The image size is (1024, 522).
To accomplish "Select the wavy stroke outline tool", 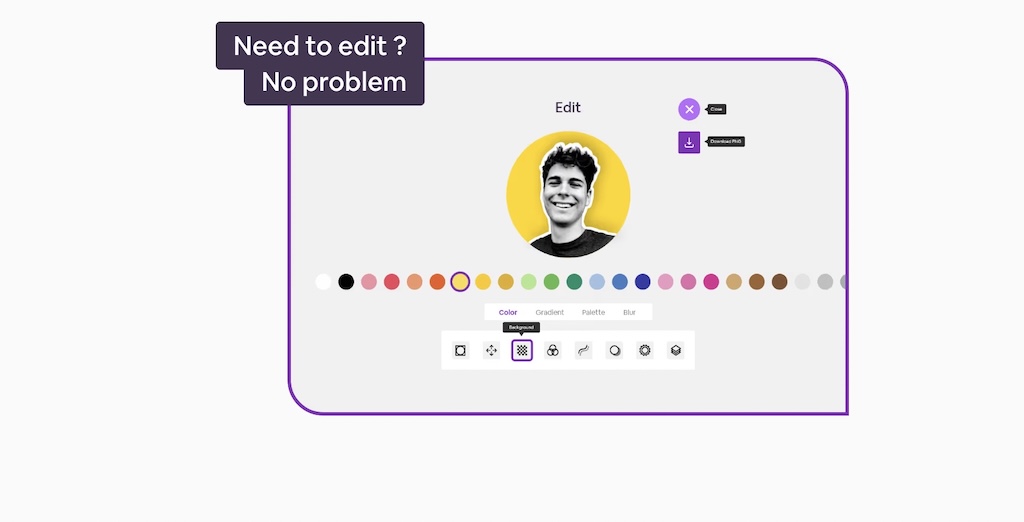I will point(583,351).
